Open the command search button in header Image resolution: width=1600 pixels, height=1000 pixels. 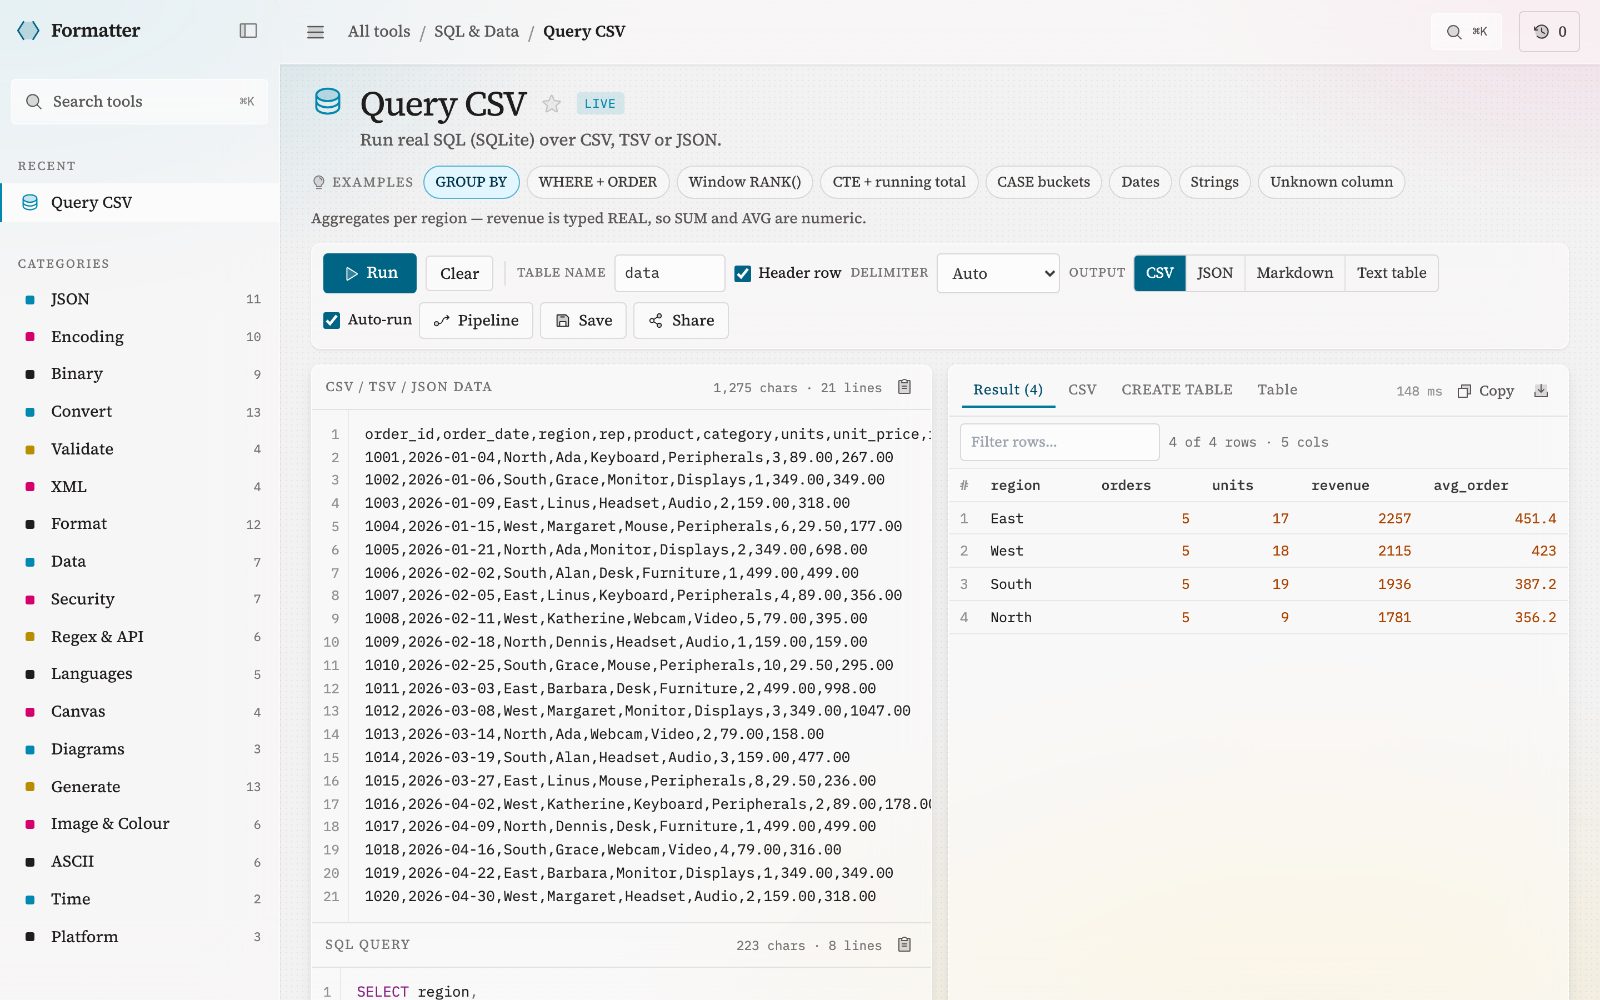coord(1466,32)
